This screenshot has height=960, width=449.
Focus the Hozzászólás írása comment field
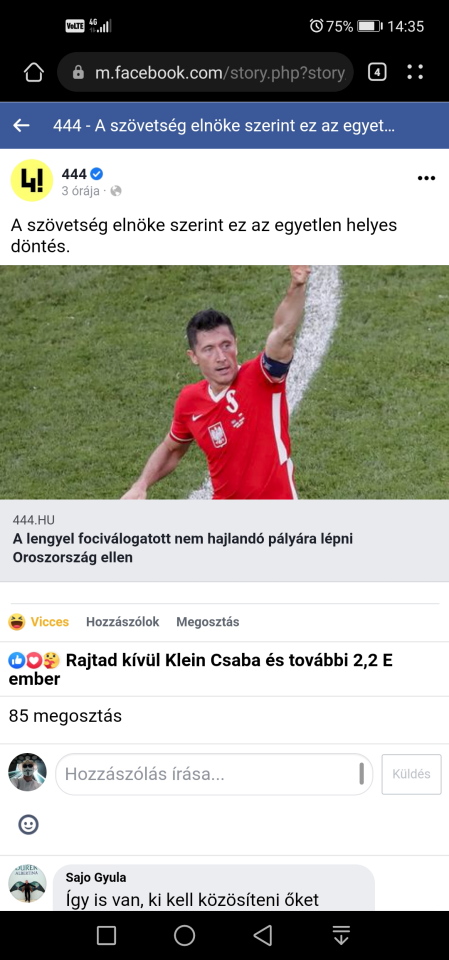pos(214,774)
